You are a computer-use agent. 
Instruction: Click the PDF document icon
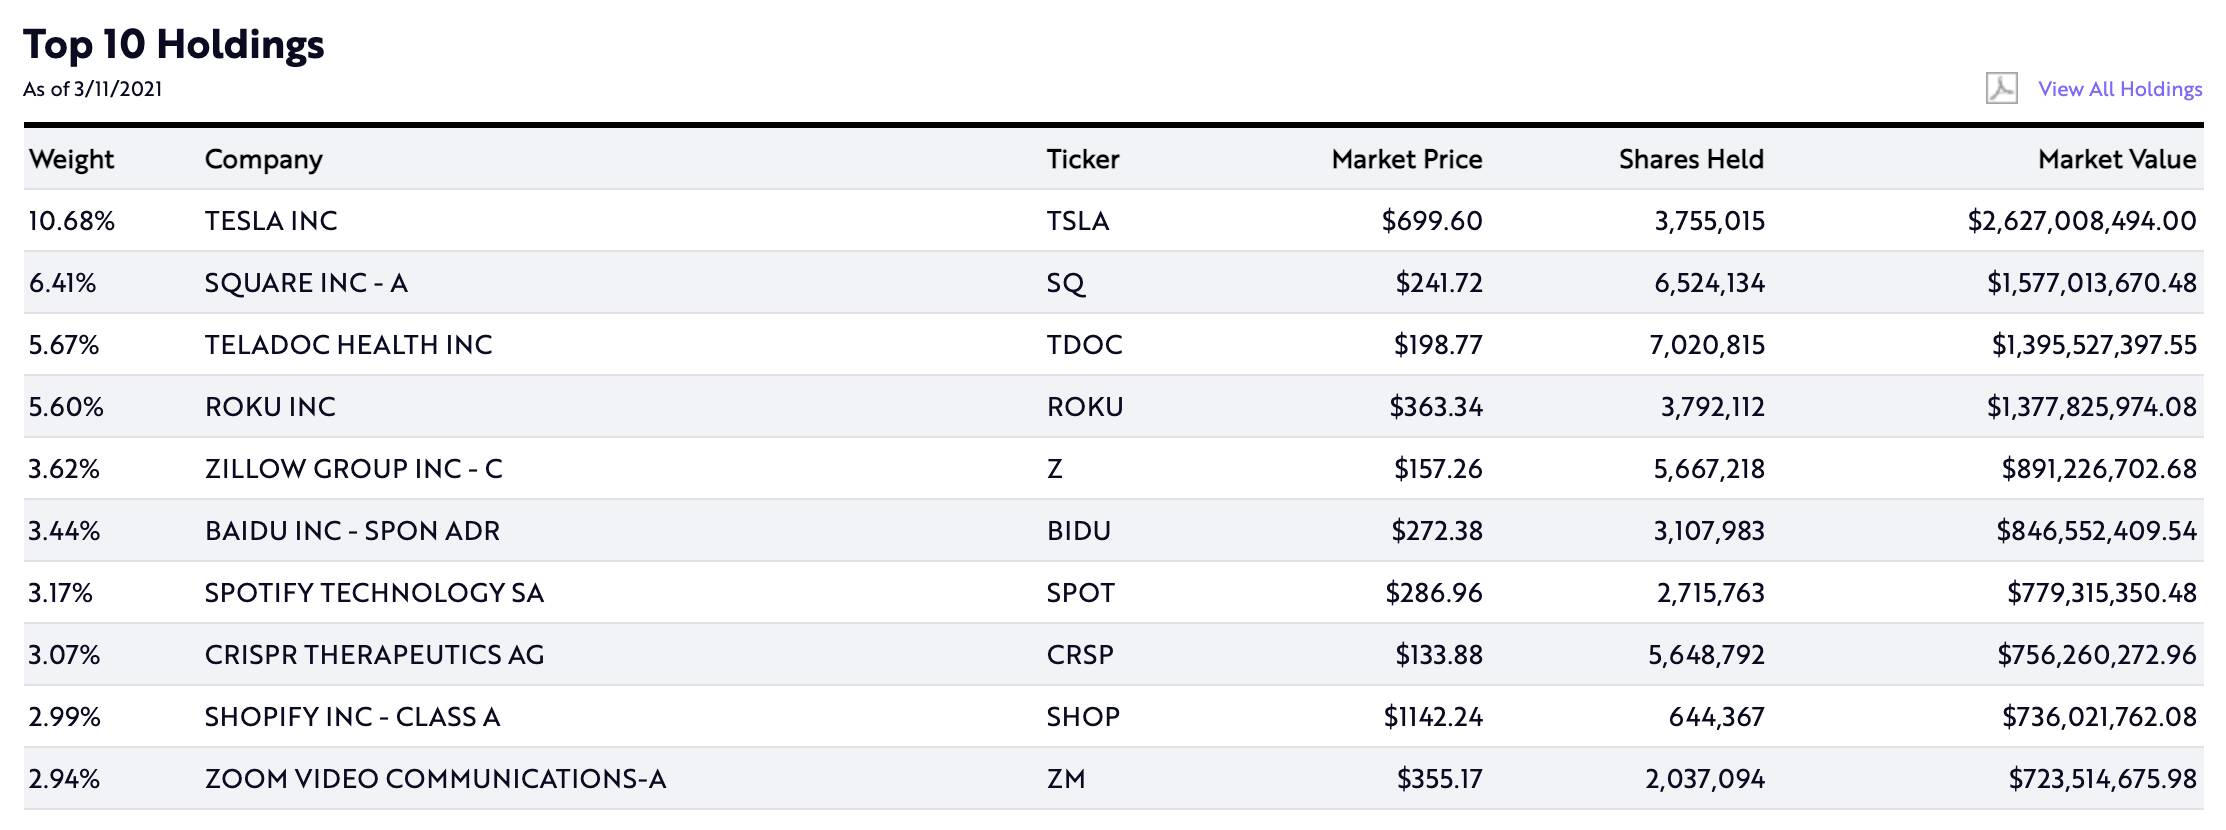click(2001, 88)
